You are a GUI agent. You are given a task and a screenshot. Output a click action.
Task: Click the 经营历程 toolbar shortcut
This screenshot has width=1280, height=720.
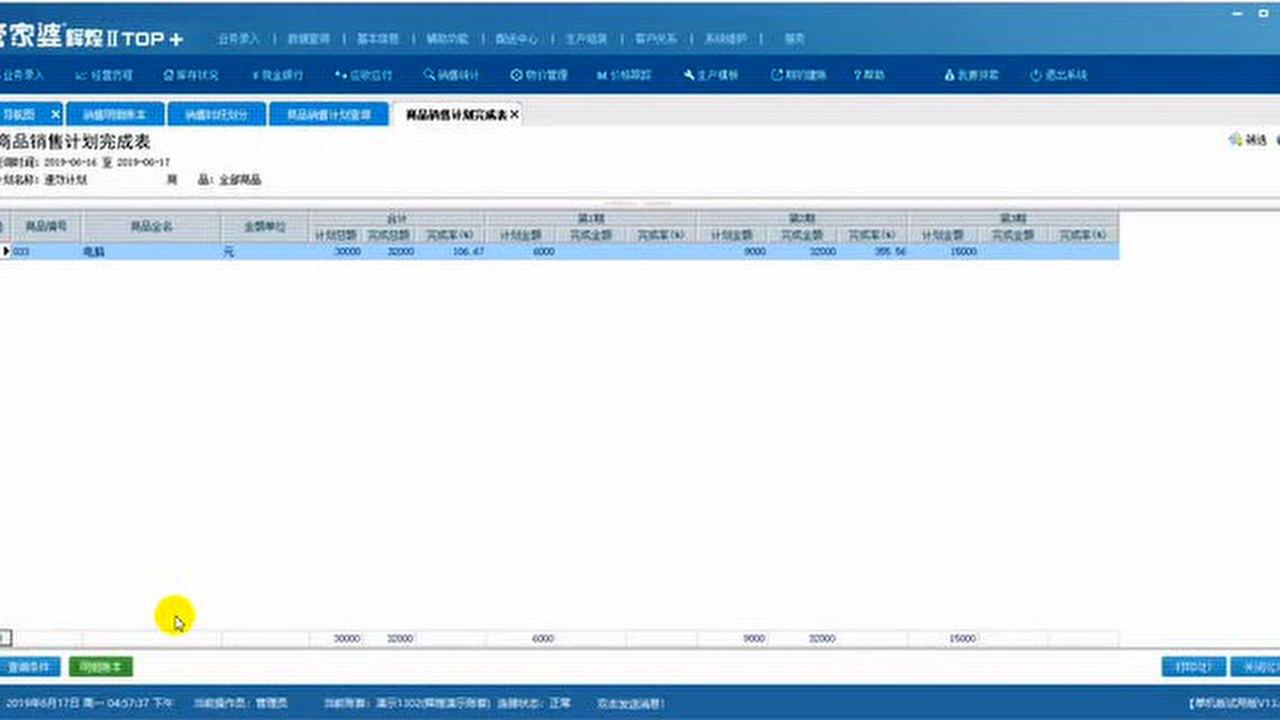104,75
